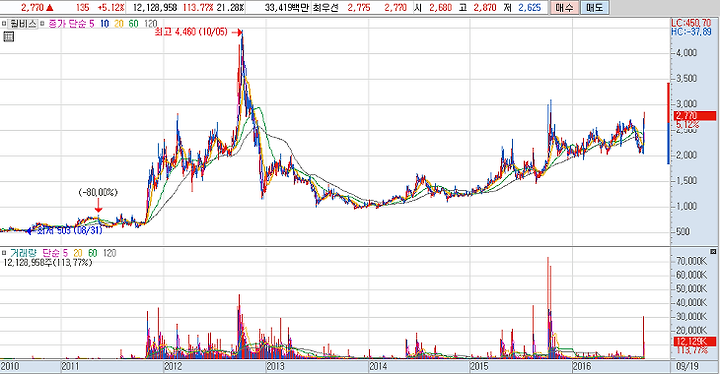This screenshot has width=720, height=374.
Task: Click the 135 price change value
Action: click(x=83, y=7)
